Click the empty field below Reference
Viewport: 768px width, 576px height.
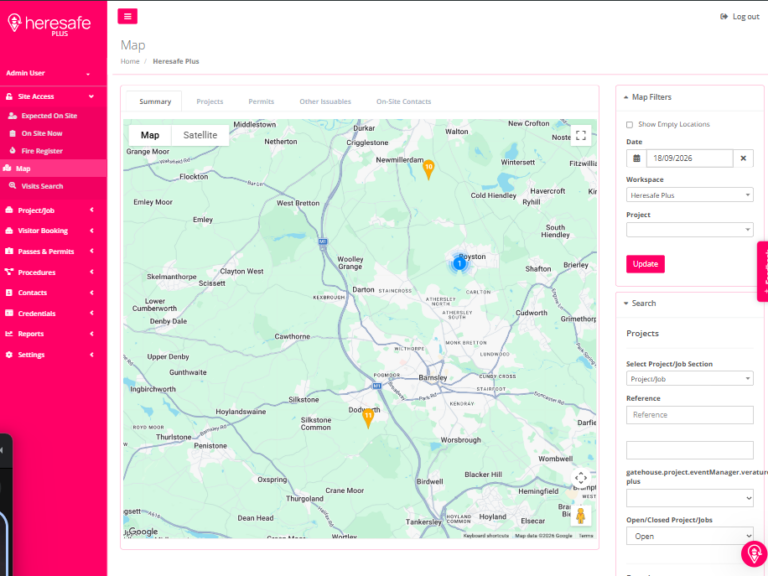(x=690, y=450)
